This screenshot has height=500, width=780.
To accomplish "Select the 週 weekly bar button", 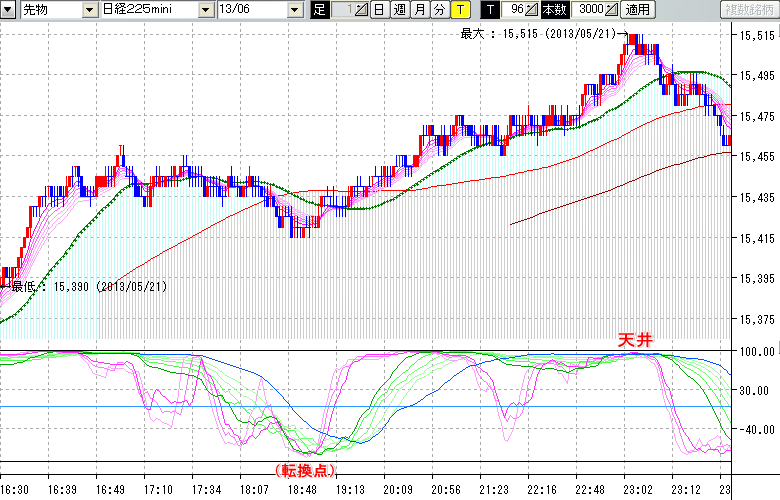I will [x=398, y=9].
